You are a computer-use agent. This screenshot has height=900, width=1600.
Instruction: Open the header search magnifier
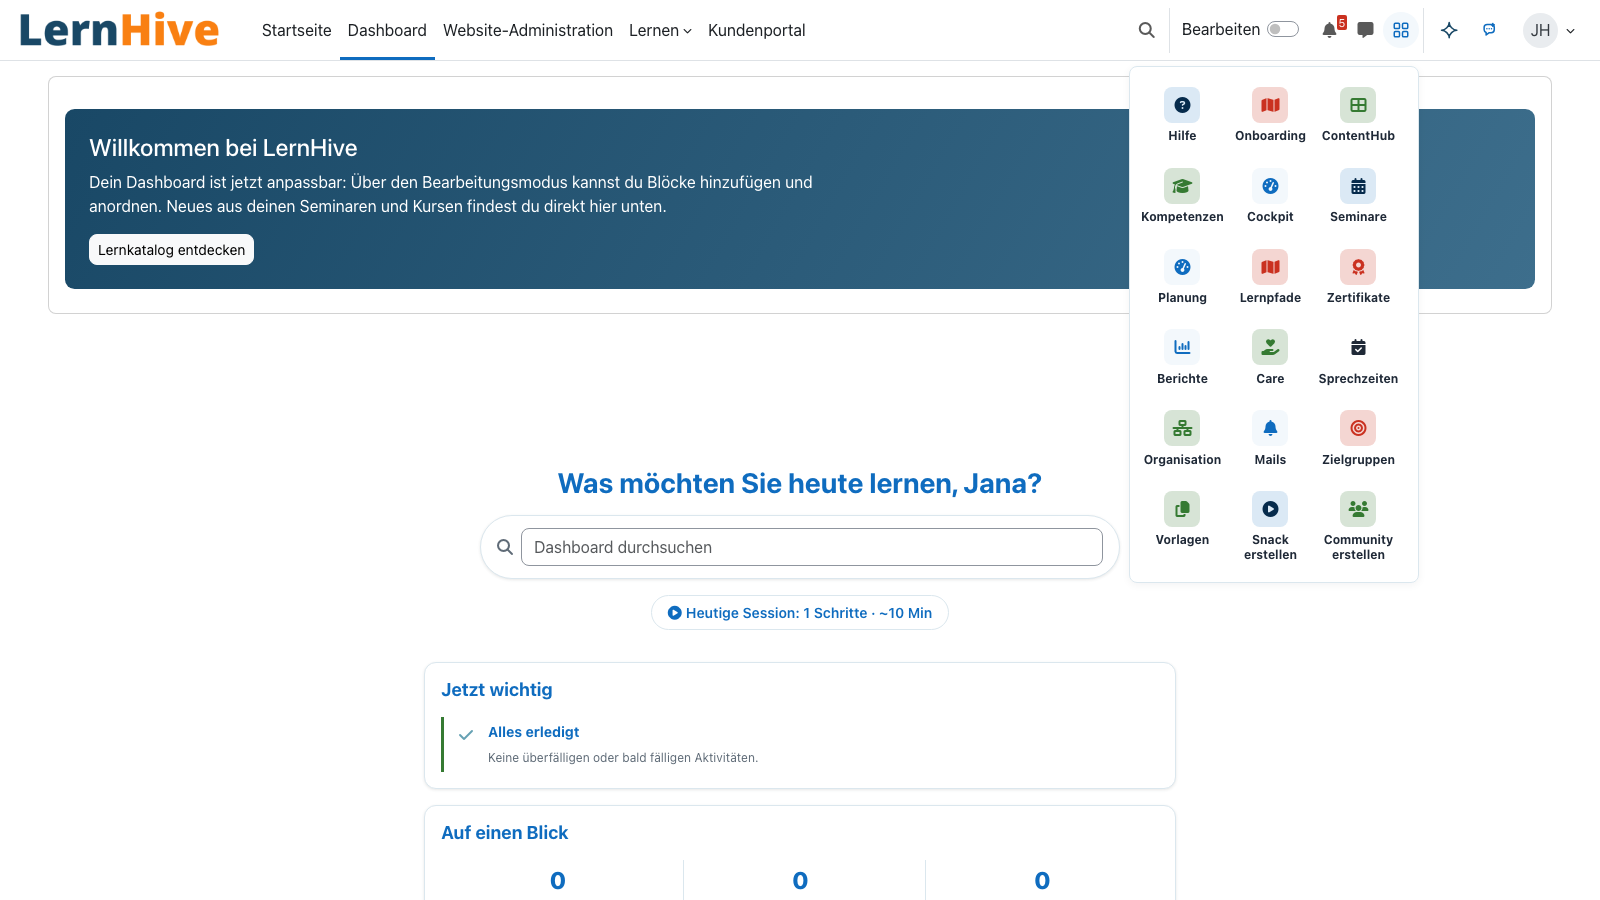tap(1147, 30)
